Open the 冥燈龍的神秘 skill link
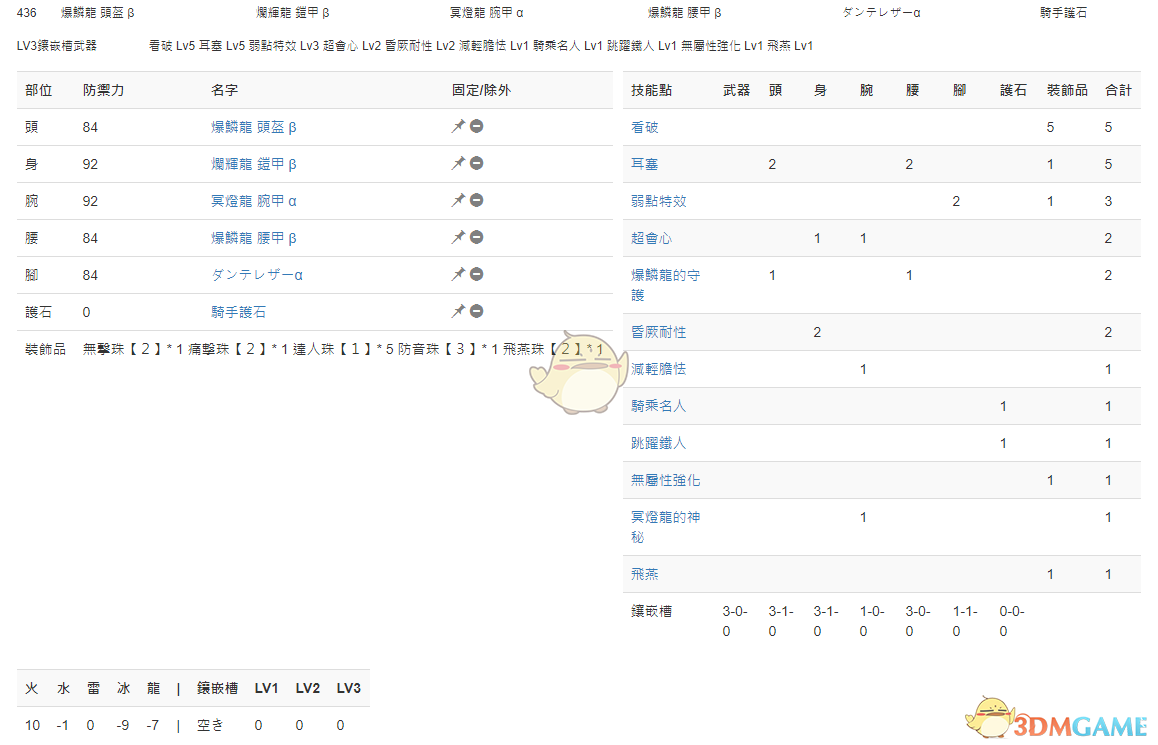The image size is (1158, 745). pyautogui.click(x=665, y=526)
